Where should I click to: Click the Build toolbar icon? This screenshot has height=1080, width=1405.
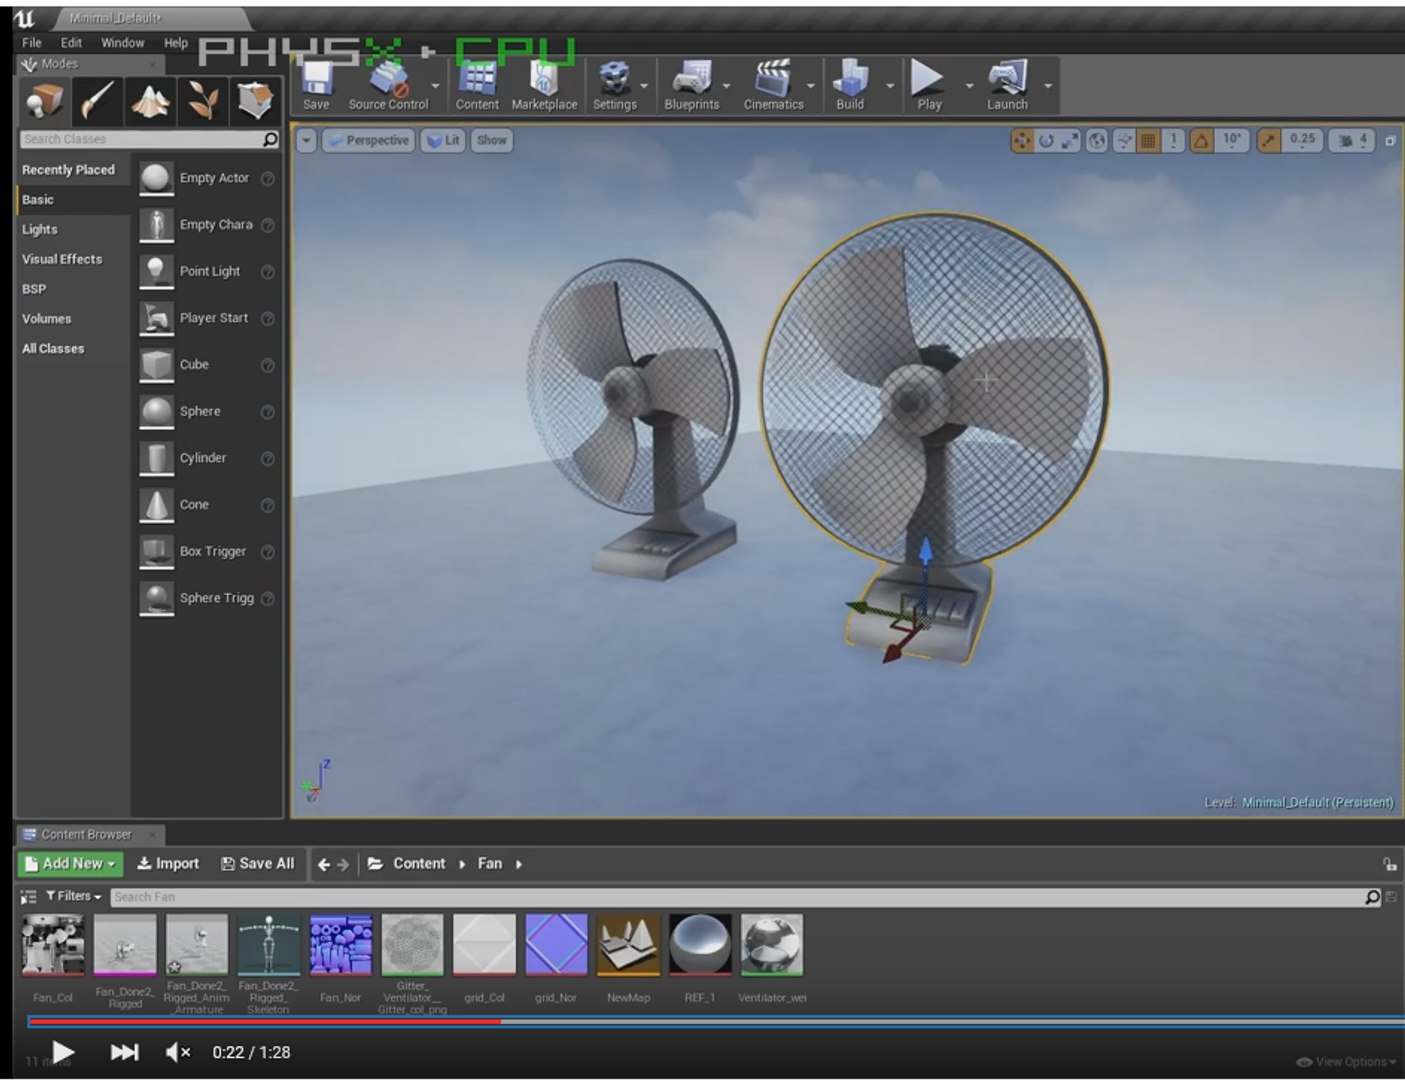point(850,85)
